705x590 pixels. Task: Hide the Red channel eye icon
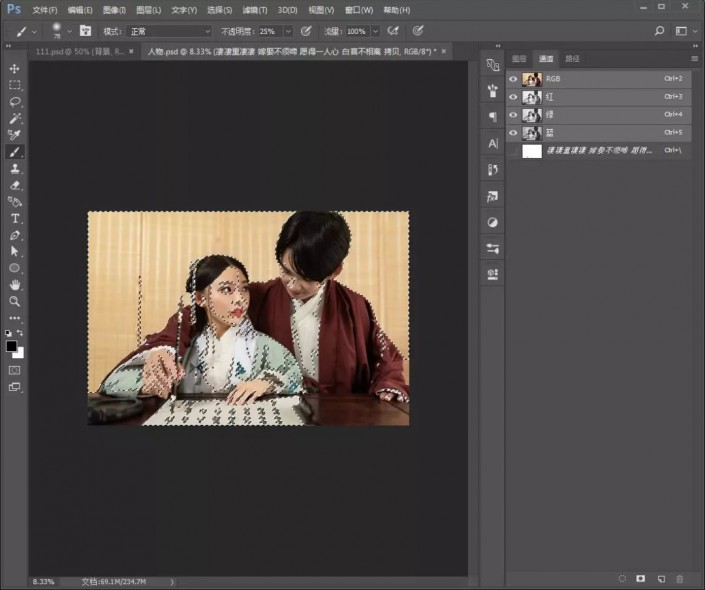tap(513, 97)
